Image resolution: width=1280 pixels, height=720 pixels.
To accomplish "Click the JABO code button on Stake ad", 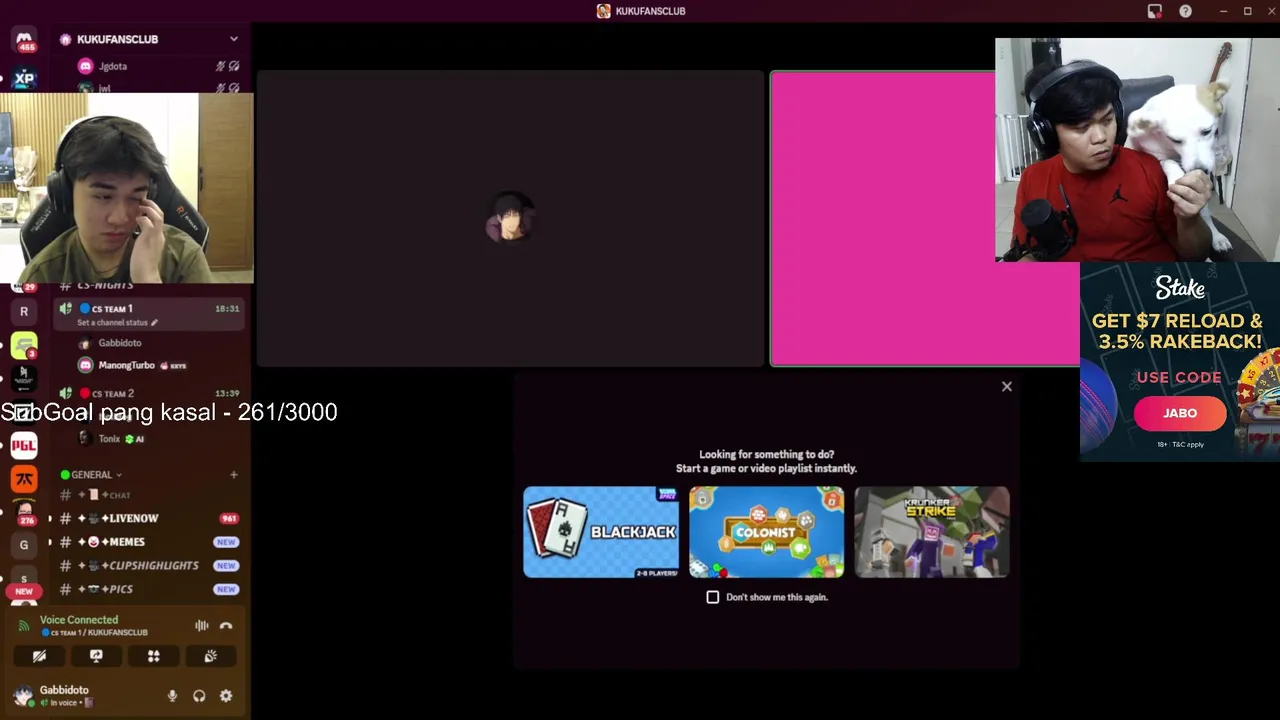I will click(1179, 413).
